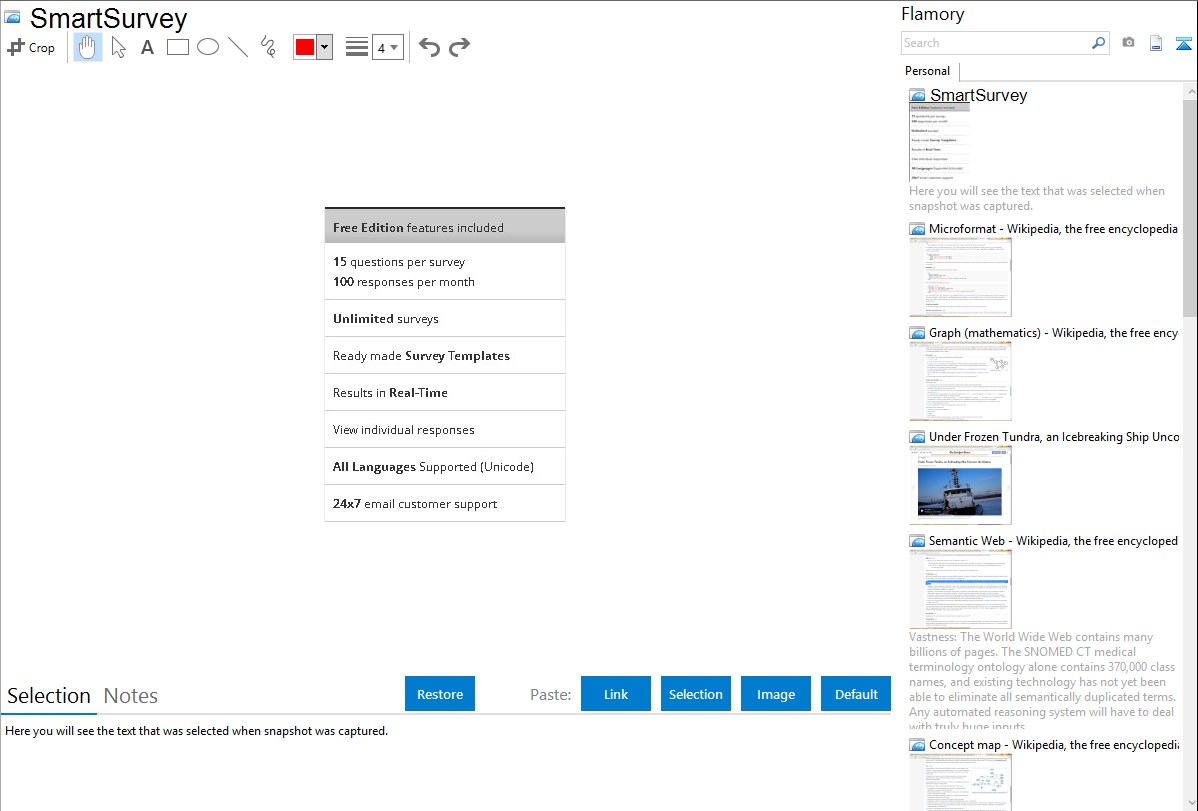Open the Microformat Wikipedia snapshot title

[x=1053, y=229]
